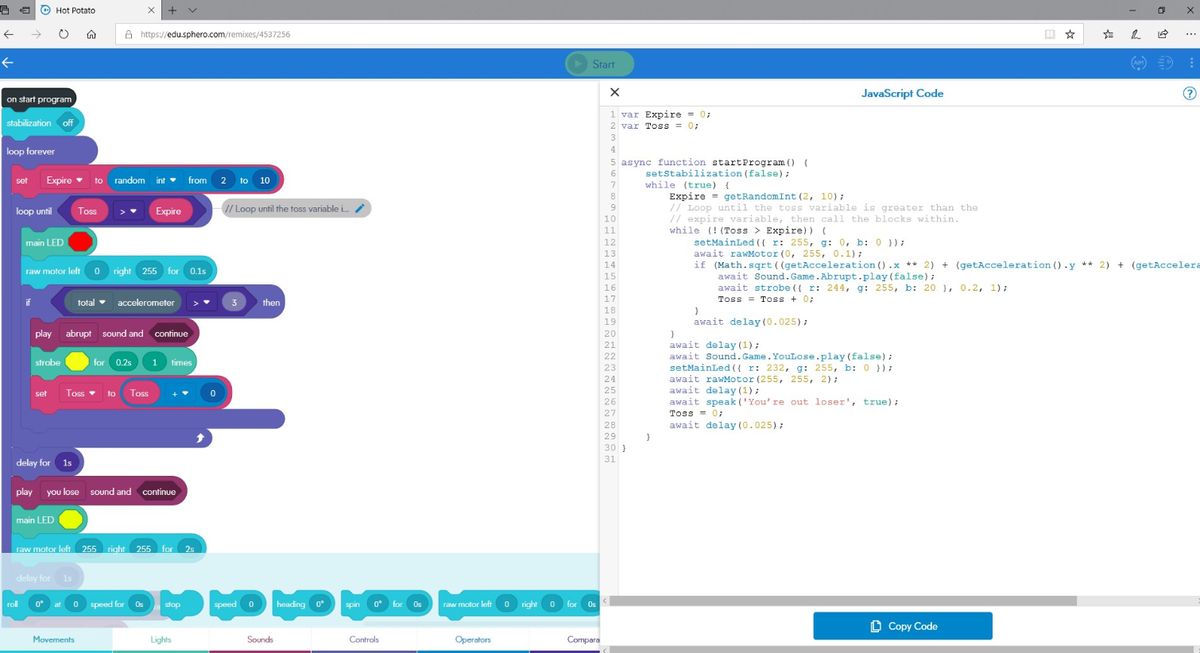
Task: Share this page via the share icon
Action: [x=1163, y=34]
